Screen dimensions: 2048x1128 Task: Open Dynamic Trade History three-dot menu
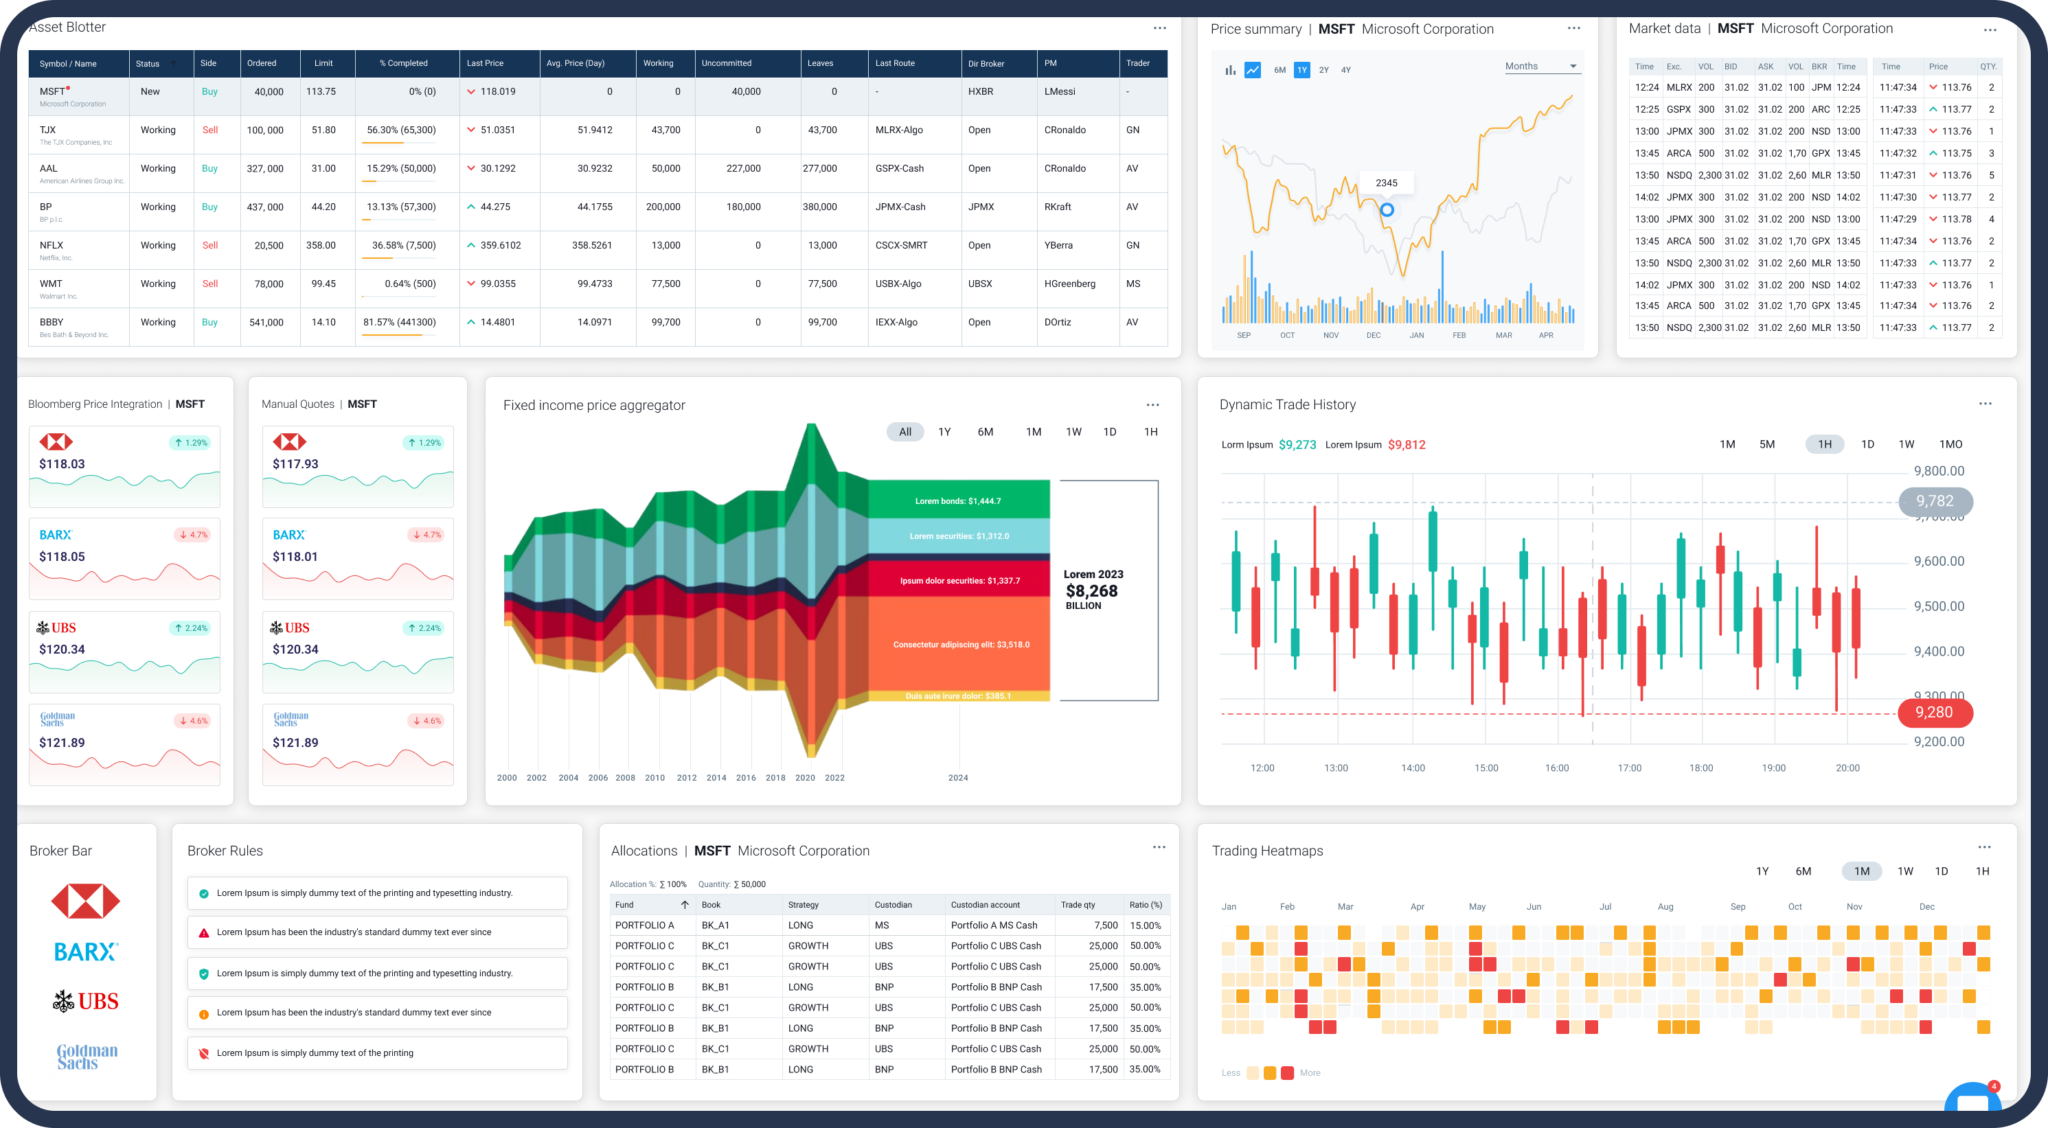coord(1985,404)
